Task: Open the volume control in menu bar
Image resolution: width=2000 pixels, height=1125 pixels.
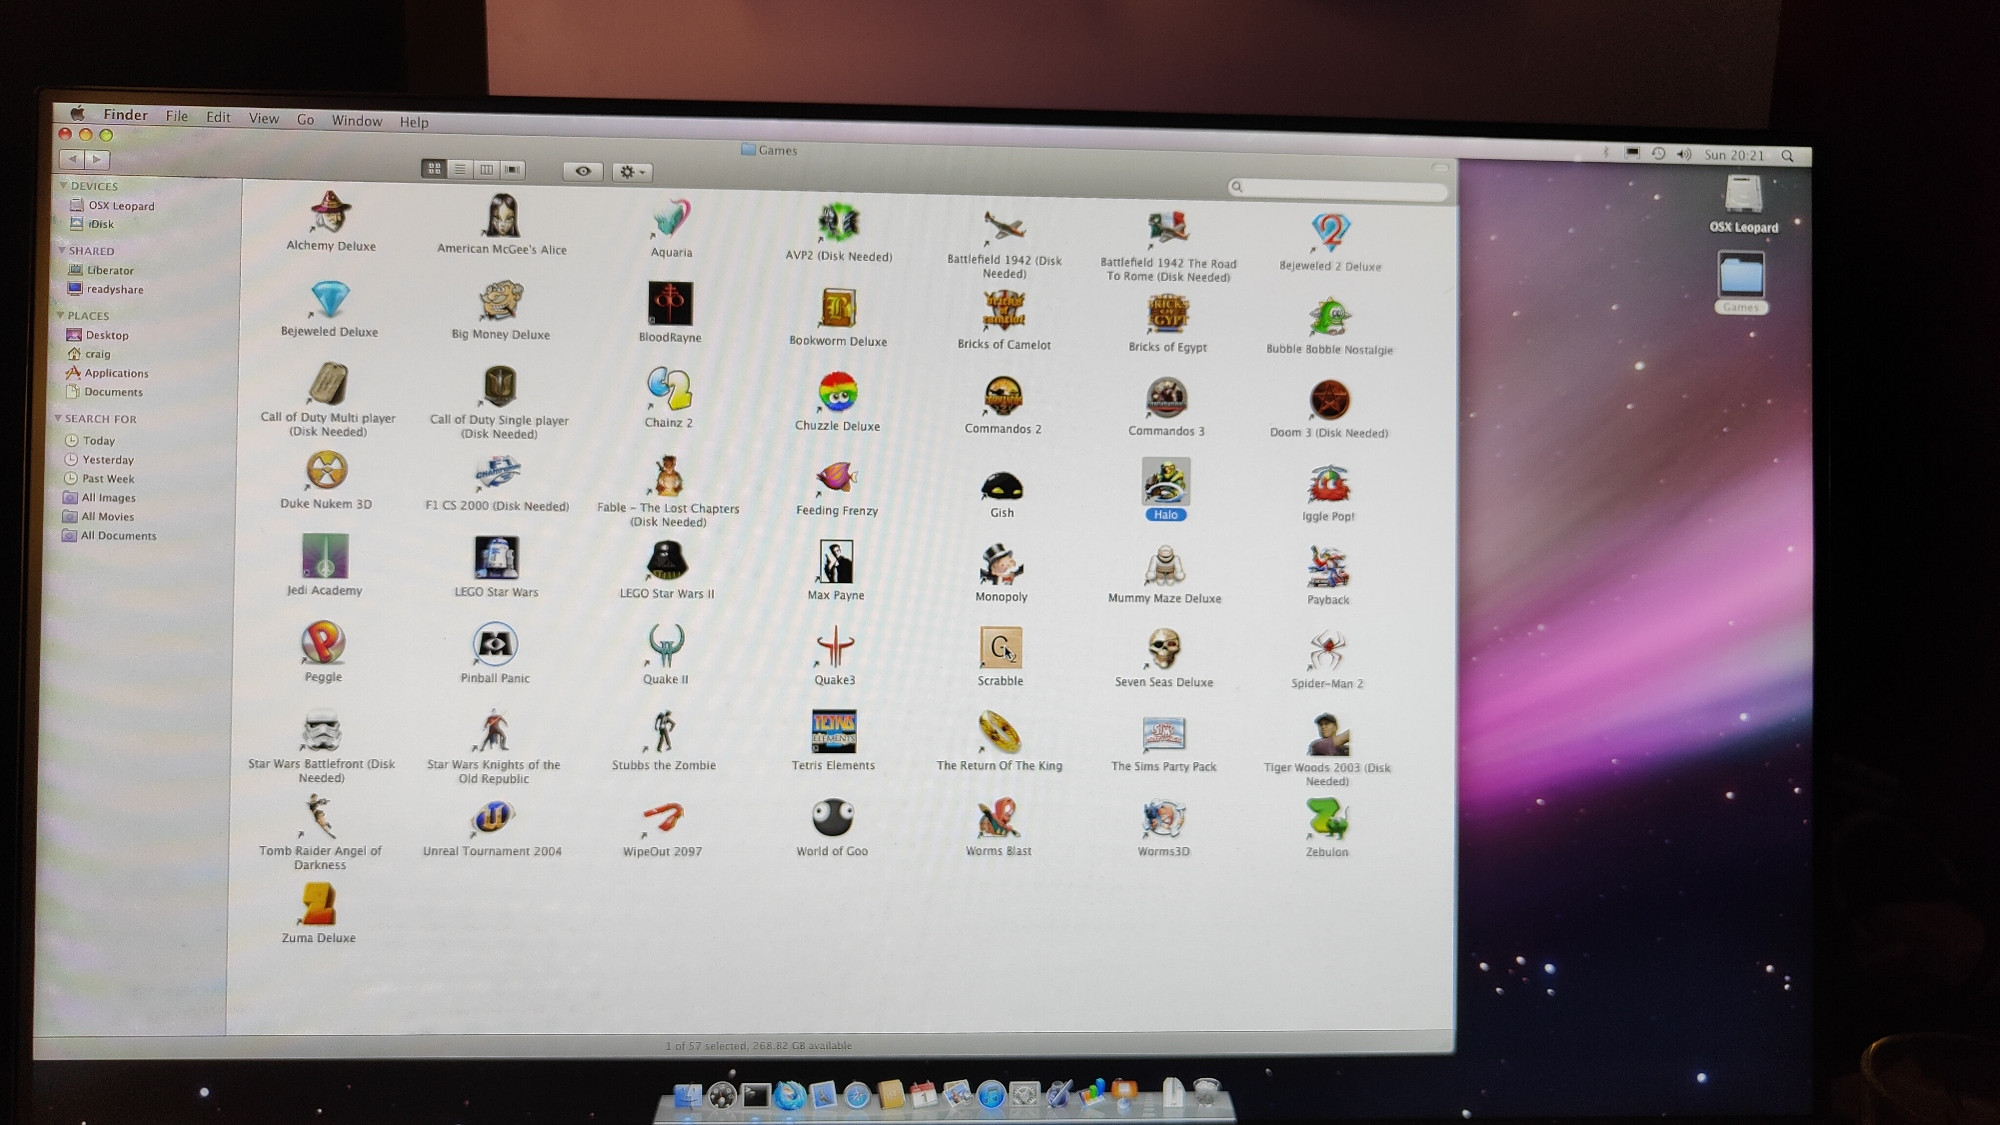Action: [1684, 154]
